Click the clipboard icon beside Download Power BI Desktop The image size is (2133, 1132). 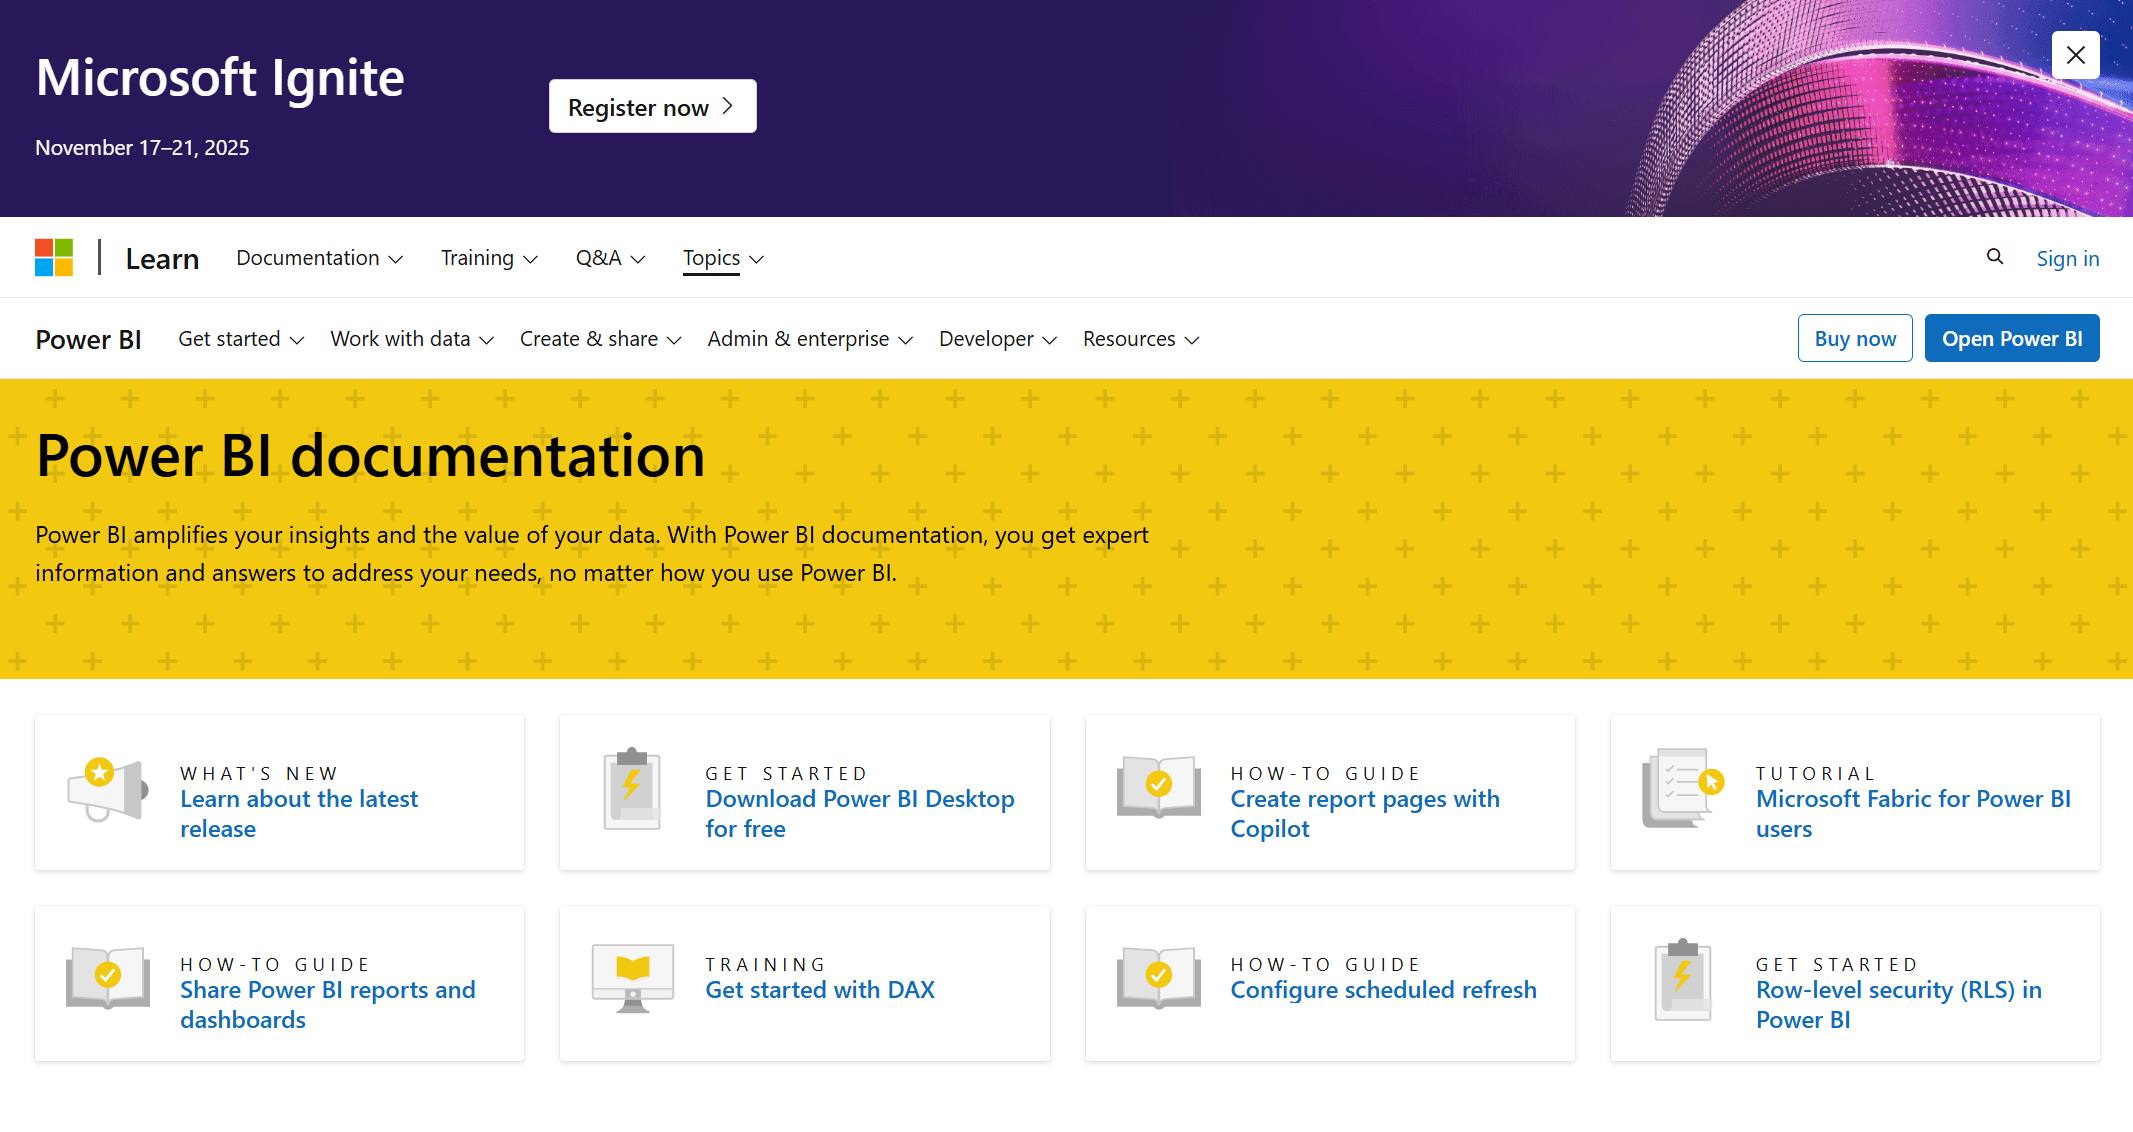pyautogui.click(x=632, y=791)
